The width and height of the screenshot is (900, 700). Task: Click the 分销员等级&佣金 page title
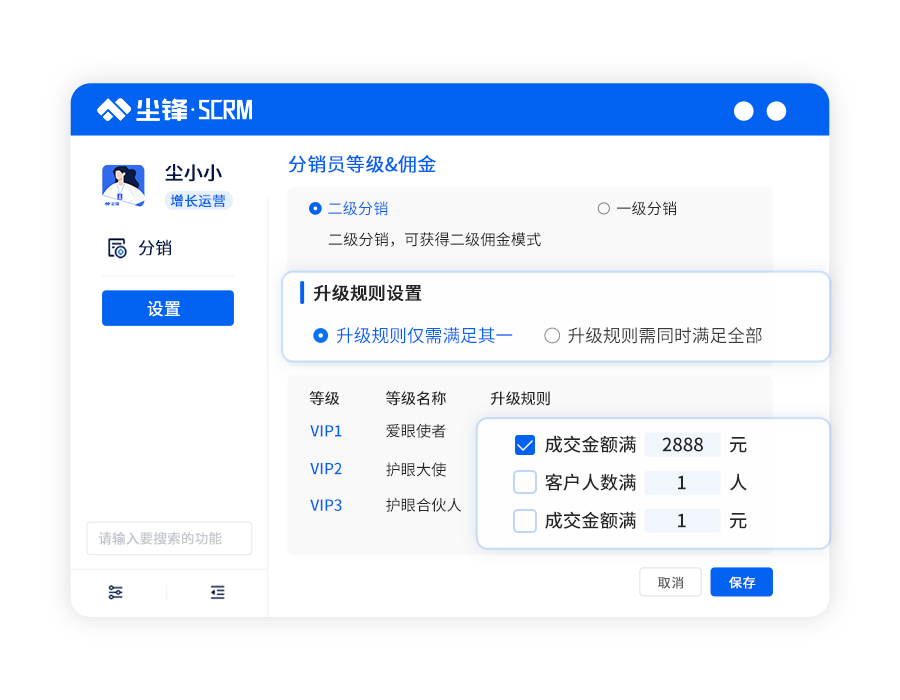click(x=362, y=165)
